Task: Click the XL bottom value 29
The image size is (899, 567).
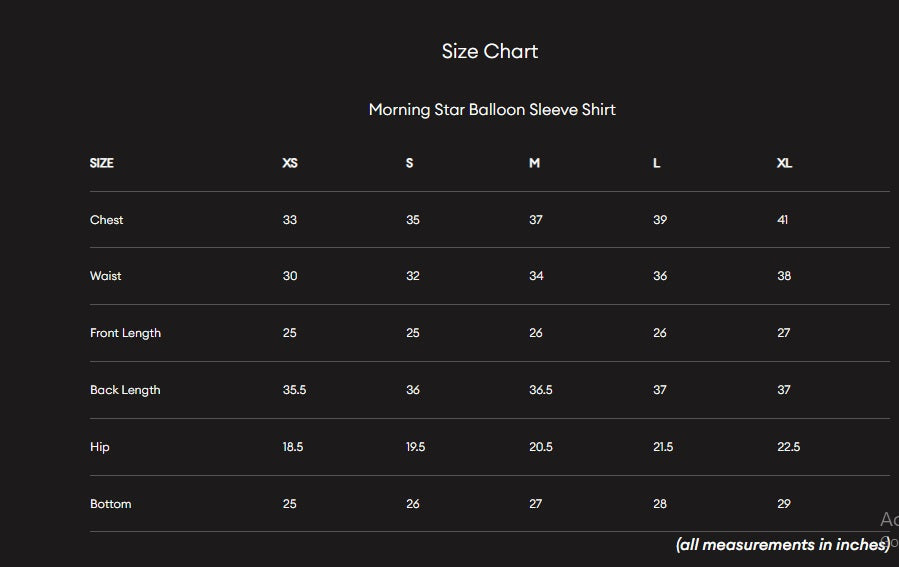Action: [784, 504]
